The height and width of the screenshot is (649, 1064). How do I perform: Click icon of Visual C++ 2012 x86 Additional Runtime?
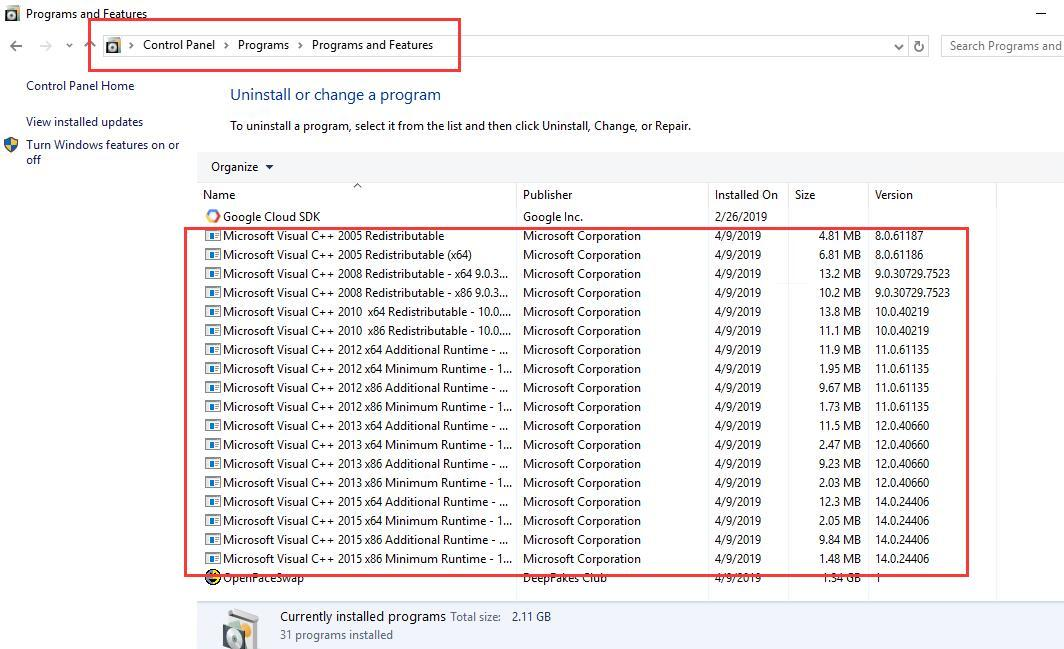click(212, 388)
